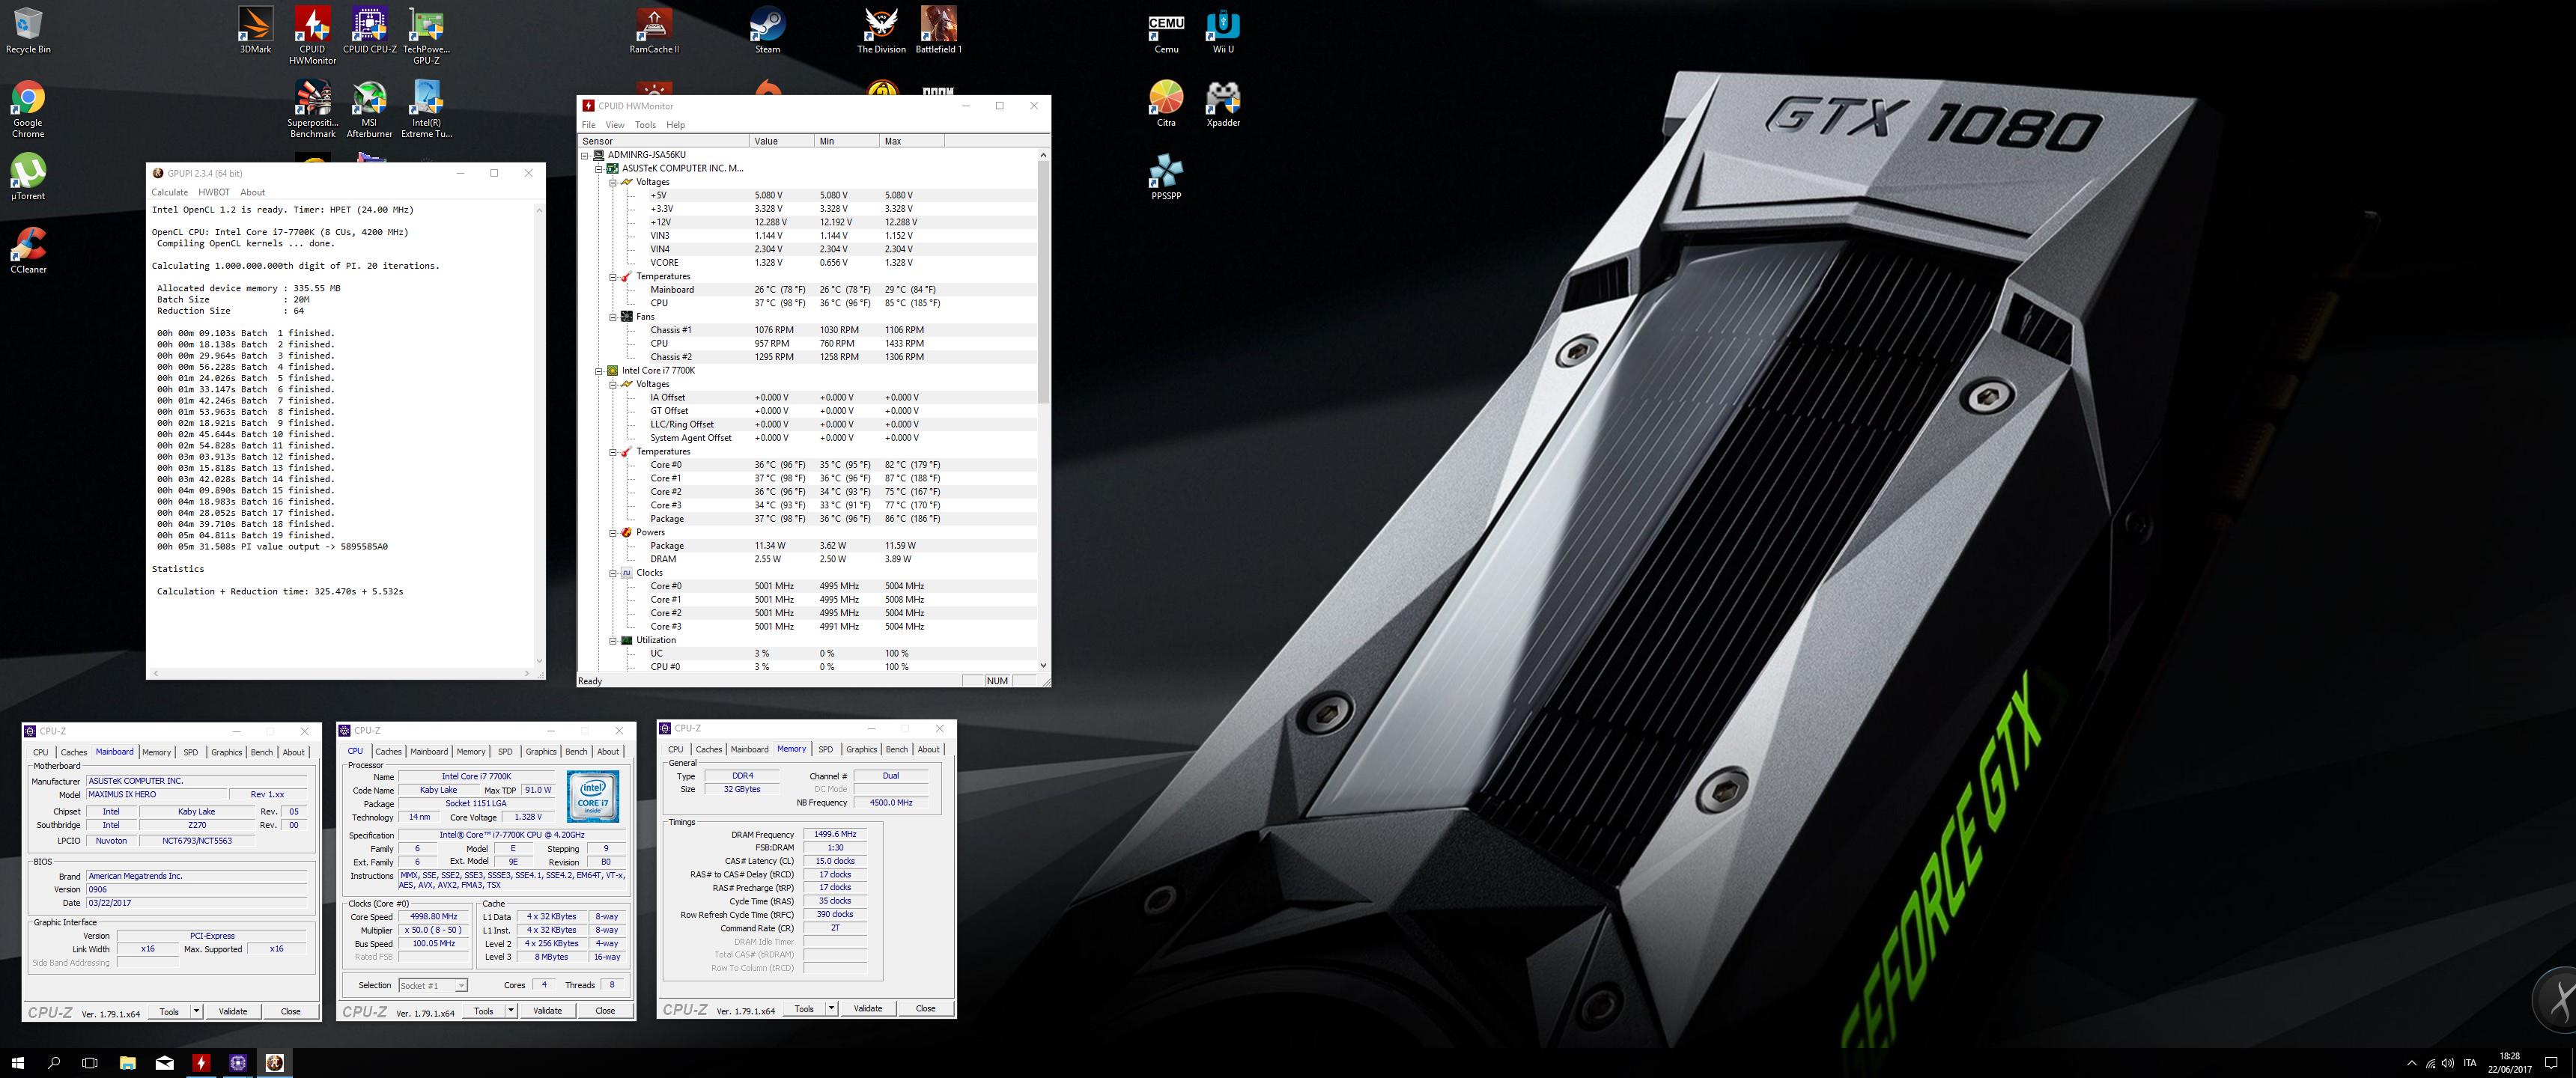This screenshot has height=1078, width=2576.
Task: Open Mail app in the taskbar
Action: click(164, 1063)
